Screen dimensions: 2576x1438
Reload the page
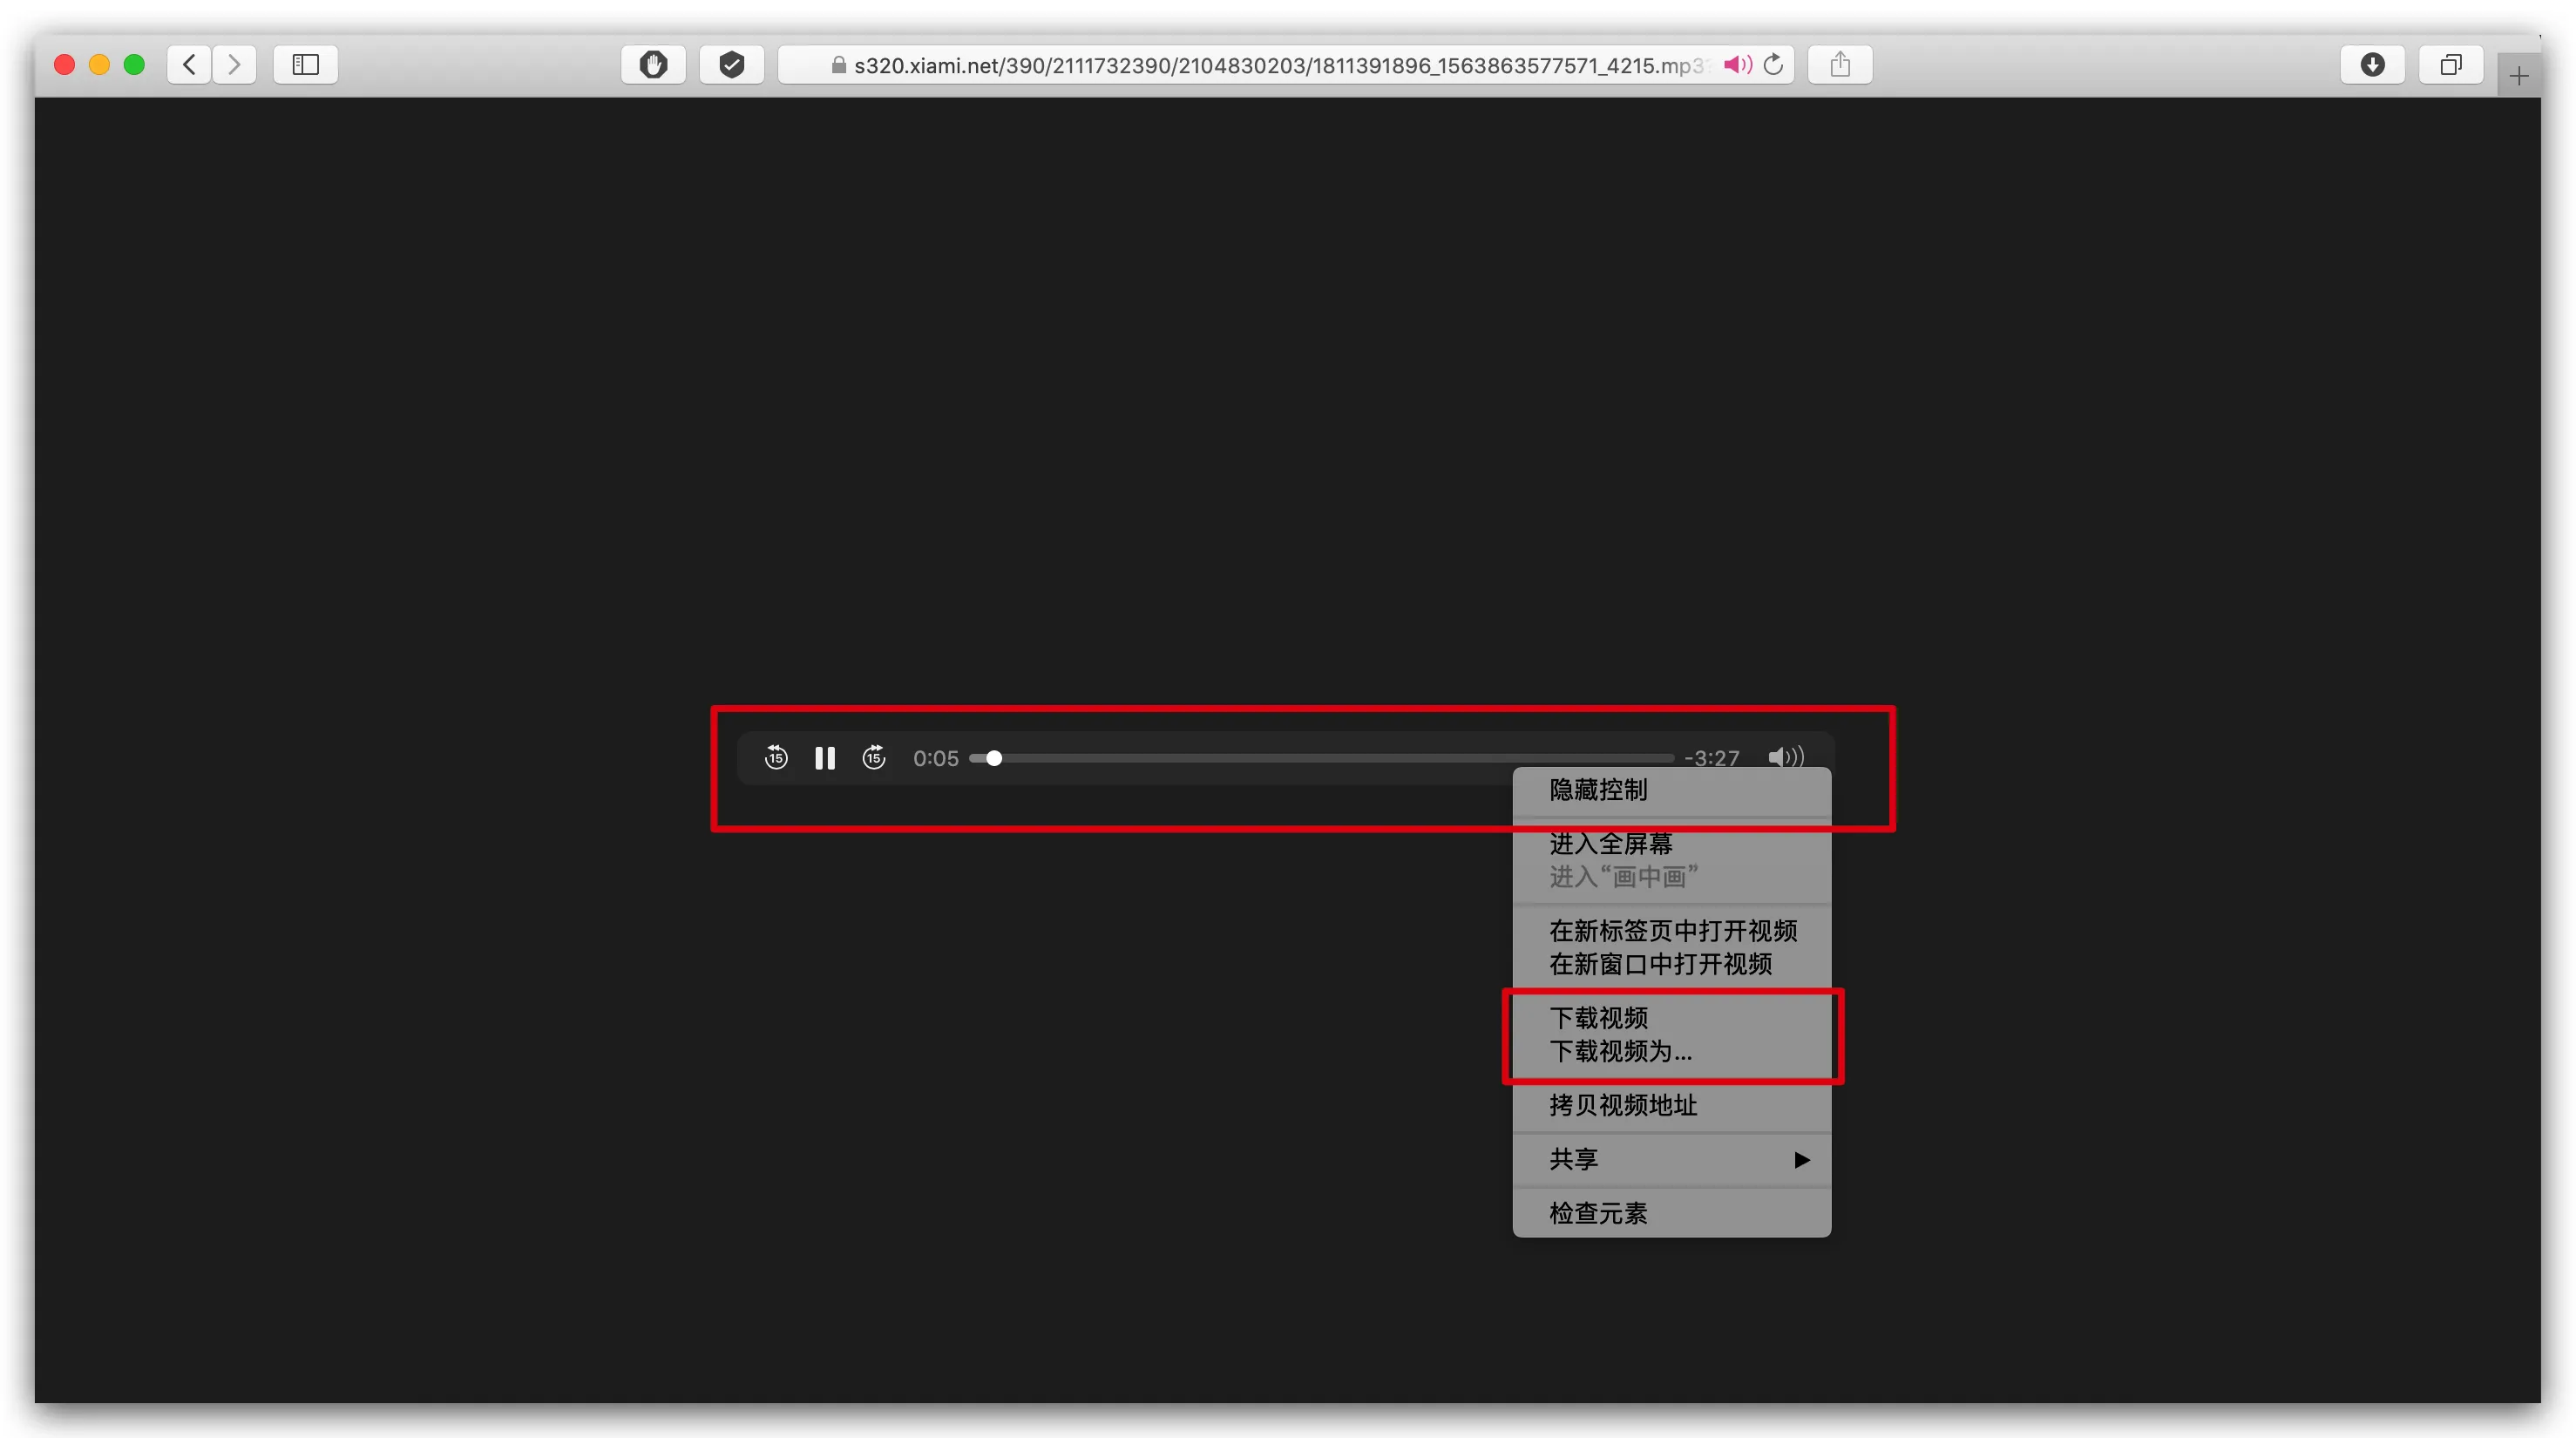[1773, 65]
